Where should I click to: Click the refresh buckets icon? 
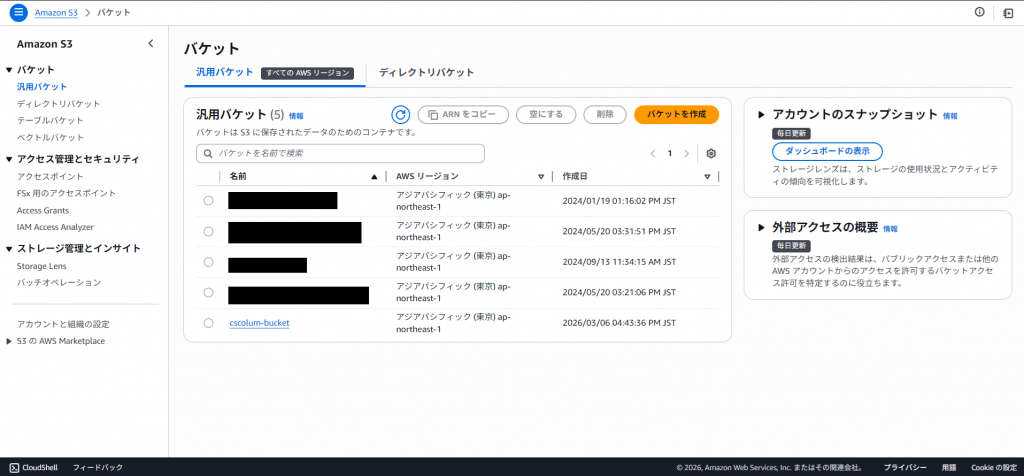[400, 115]
